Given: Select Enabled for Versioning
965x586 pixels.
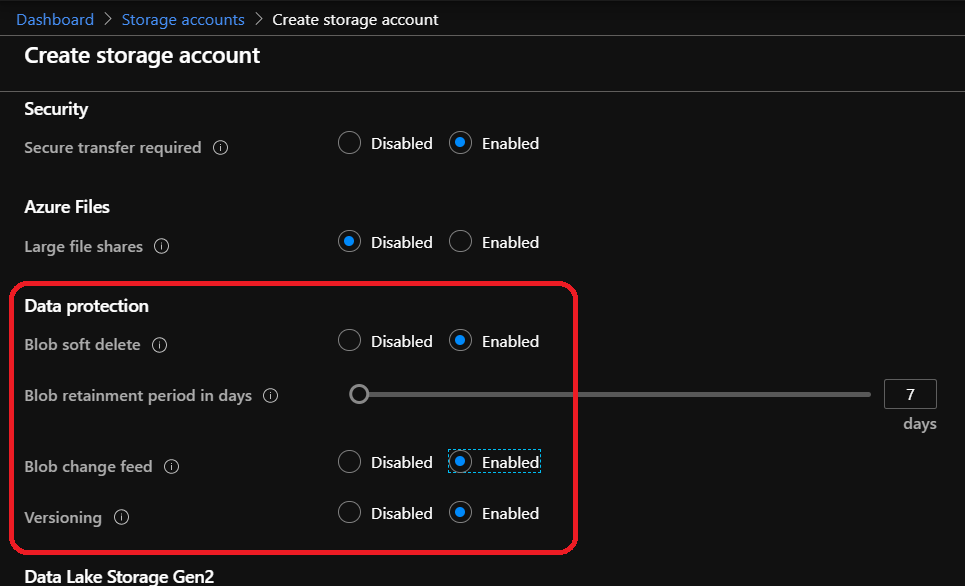Looking at the screenshot, I should 460,513.
